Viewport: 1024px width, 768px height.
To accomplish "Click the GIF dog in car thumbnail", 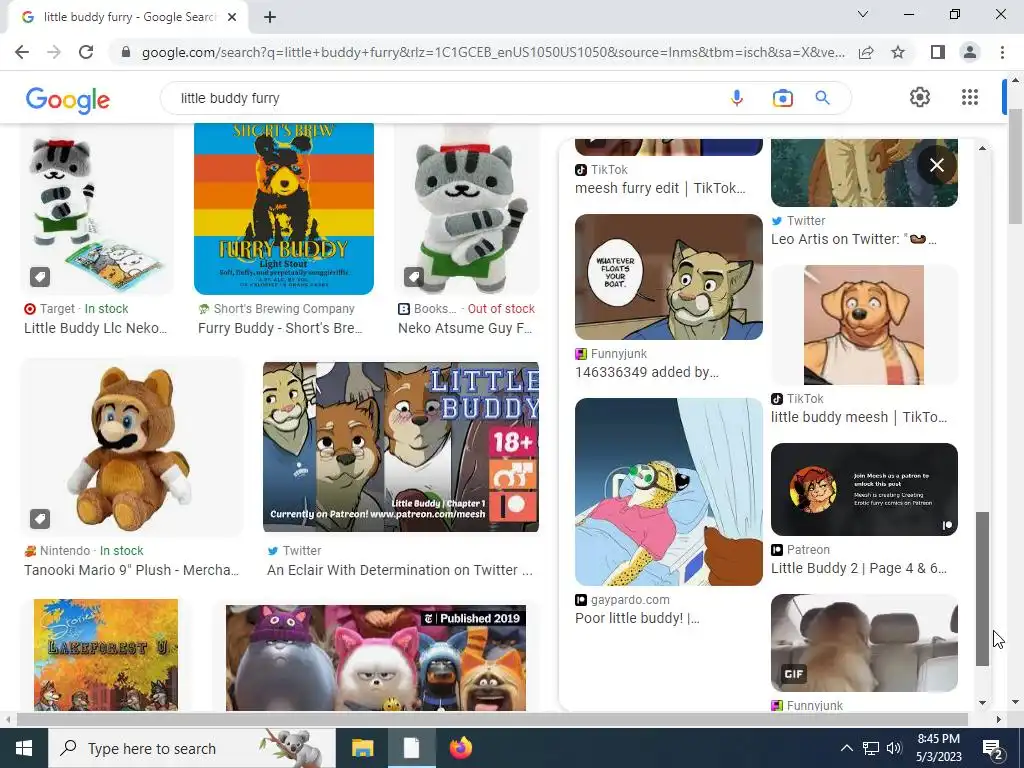I will click(x=864, y=643).
